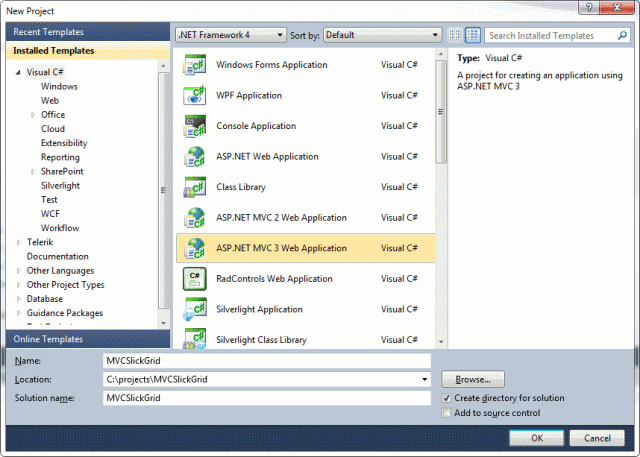This screenshot has width=640, height=457.
Task: Open the Online Templates section
Action: coord(88,339)
